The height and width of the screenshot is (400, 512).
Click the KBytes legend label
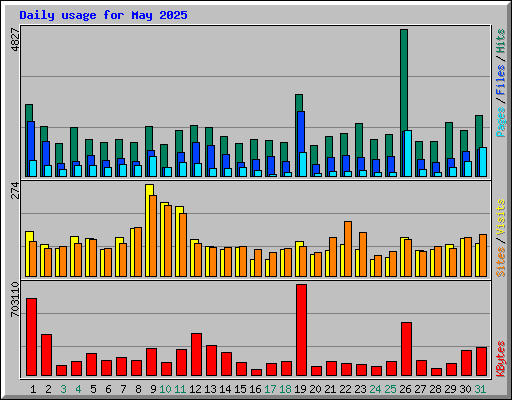(x=500, y=359)
